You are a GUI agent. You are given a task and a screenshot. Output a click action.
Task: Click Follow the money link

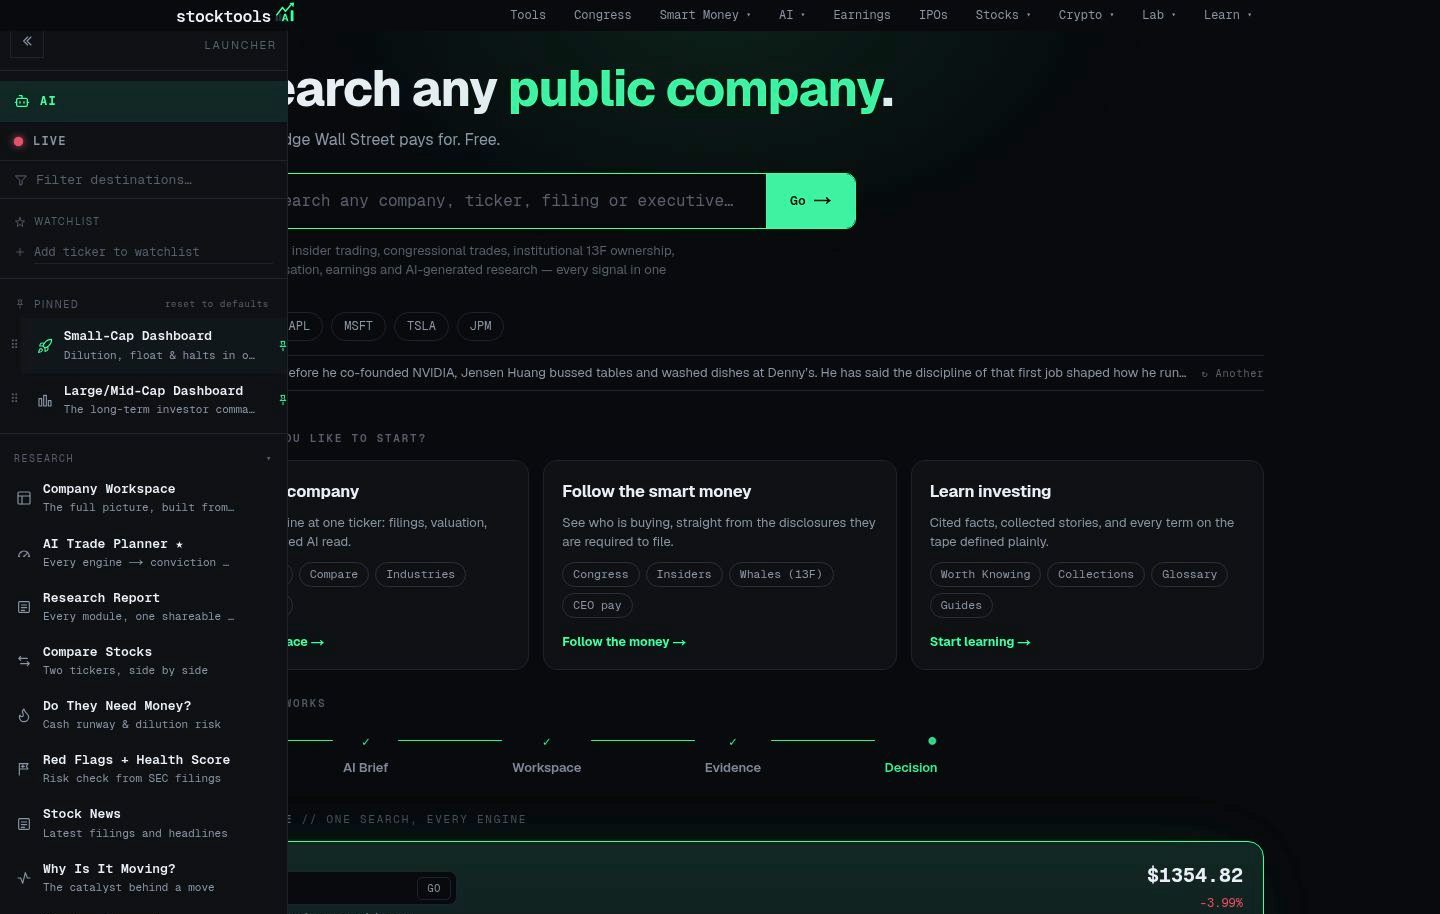[624, 642]
